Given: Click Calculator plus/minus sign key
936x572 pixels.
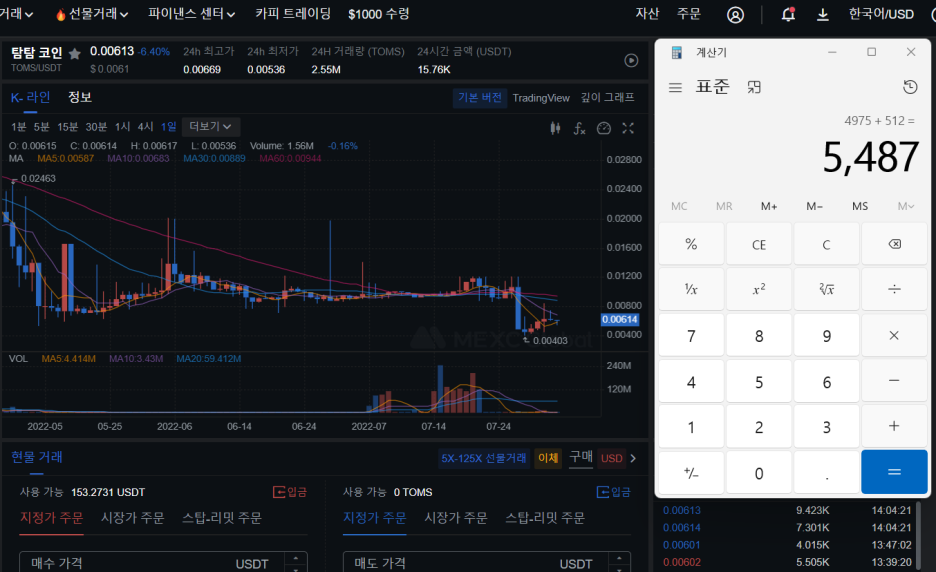Looking at the screenshot, I should coord(691,473).
